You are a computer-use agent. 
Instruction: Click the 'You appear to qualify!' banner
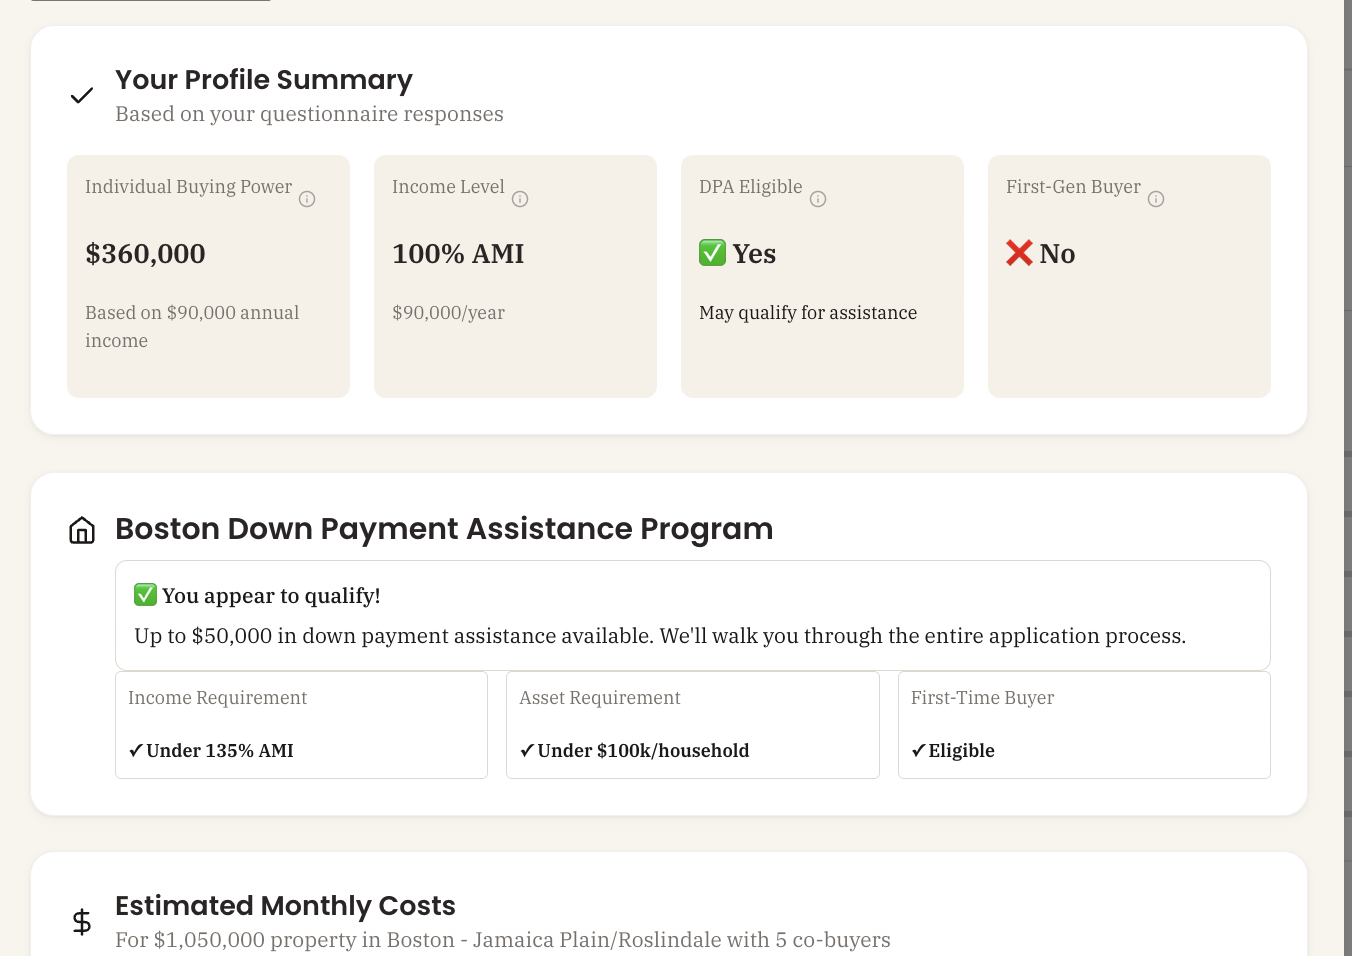[692, 614]
